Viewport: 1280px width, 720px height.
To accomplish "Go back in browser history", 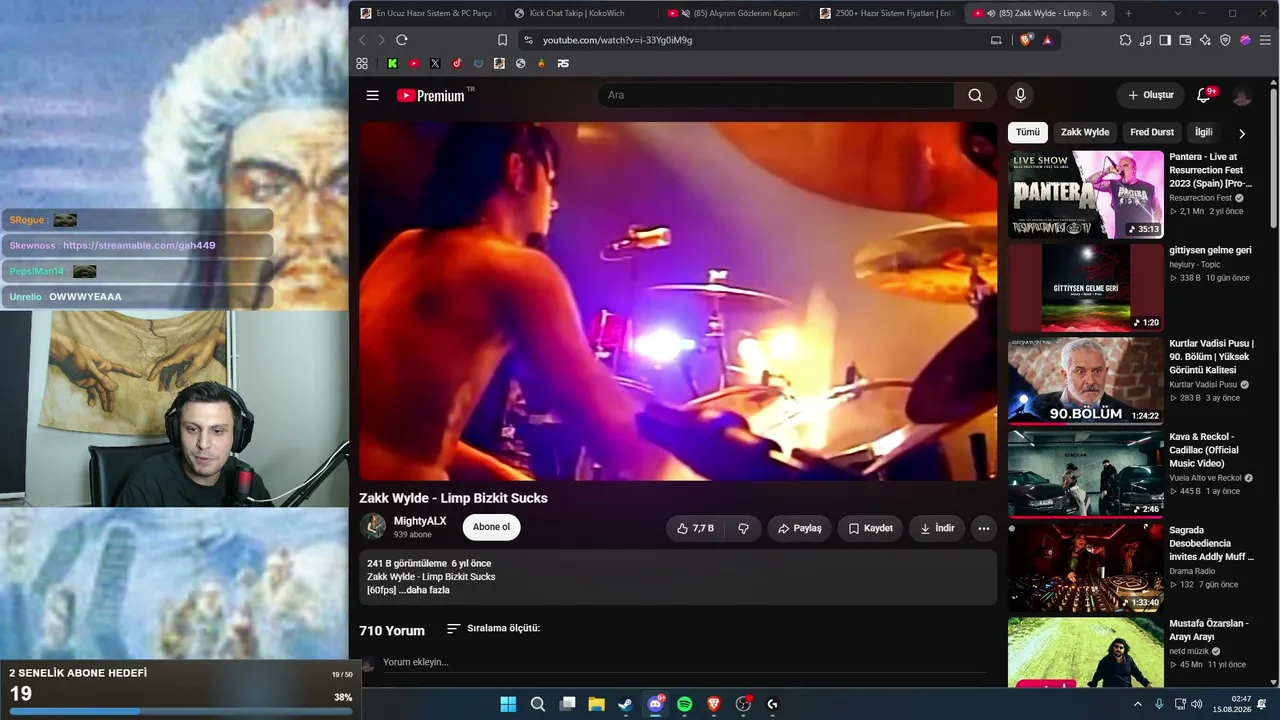I will 362,40.
